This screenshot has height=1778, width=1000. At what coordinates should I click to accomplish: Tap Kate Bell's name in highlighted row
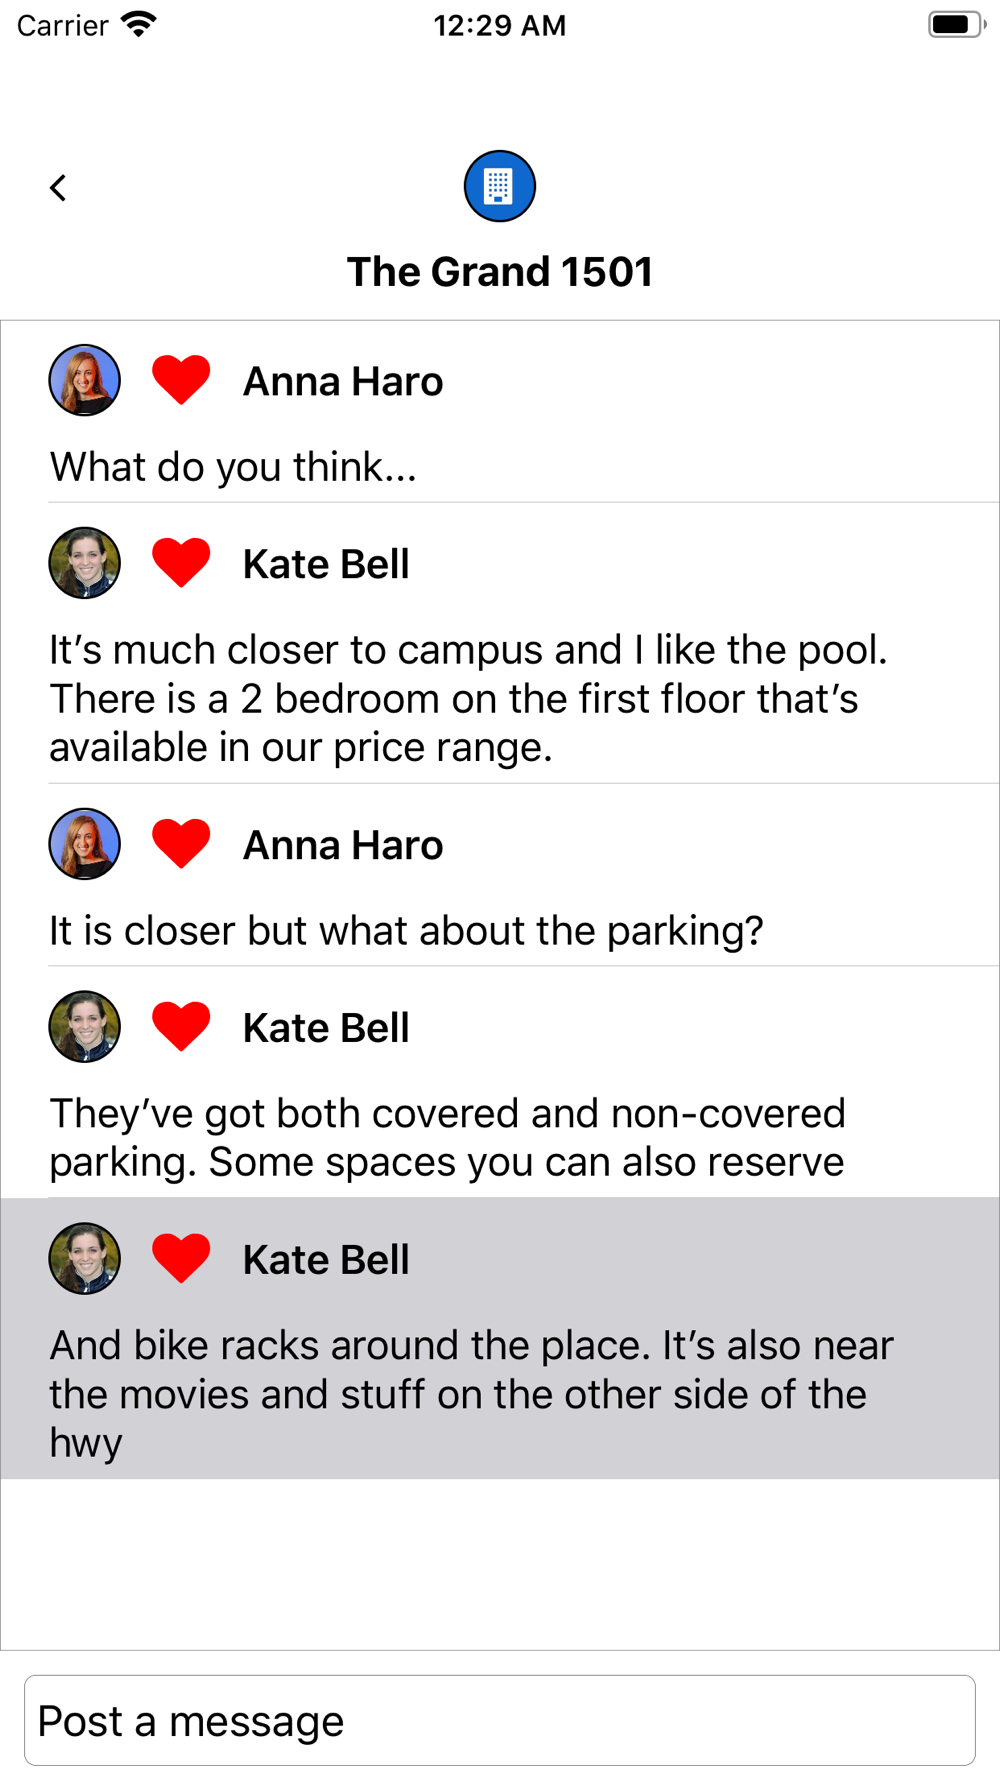click(x=326, y=1260)
